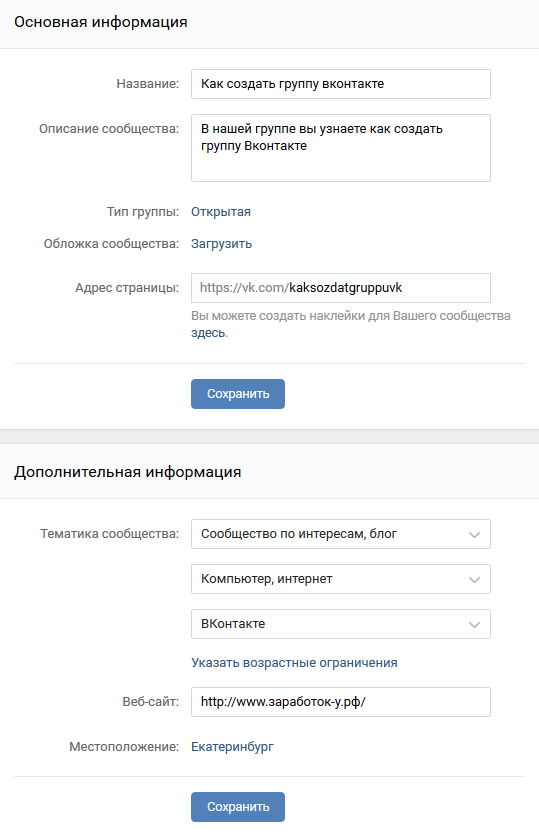Click the Адрес страницы field with kaksozdatgruppuvk
This screenshot has width=539, height=835.
341,288
